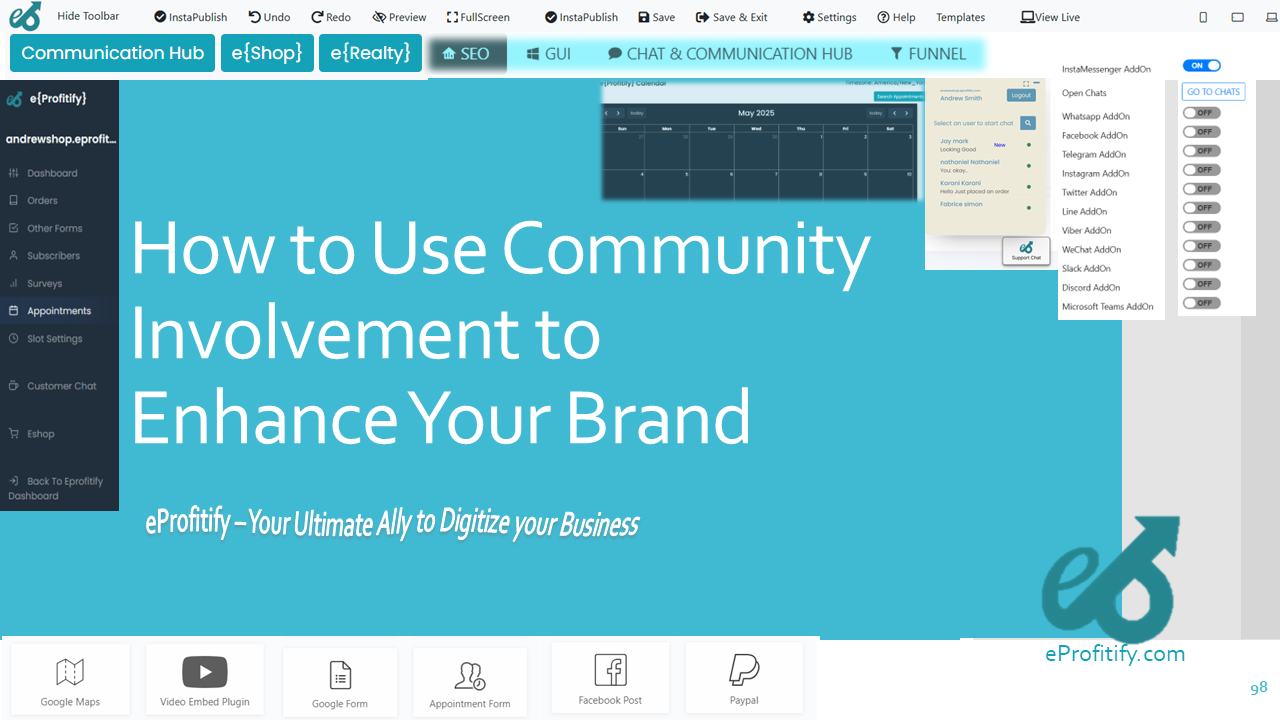Toggle the Discord AddOn switch
This screenshot has width=1280, height=720.
point(1201,284)
